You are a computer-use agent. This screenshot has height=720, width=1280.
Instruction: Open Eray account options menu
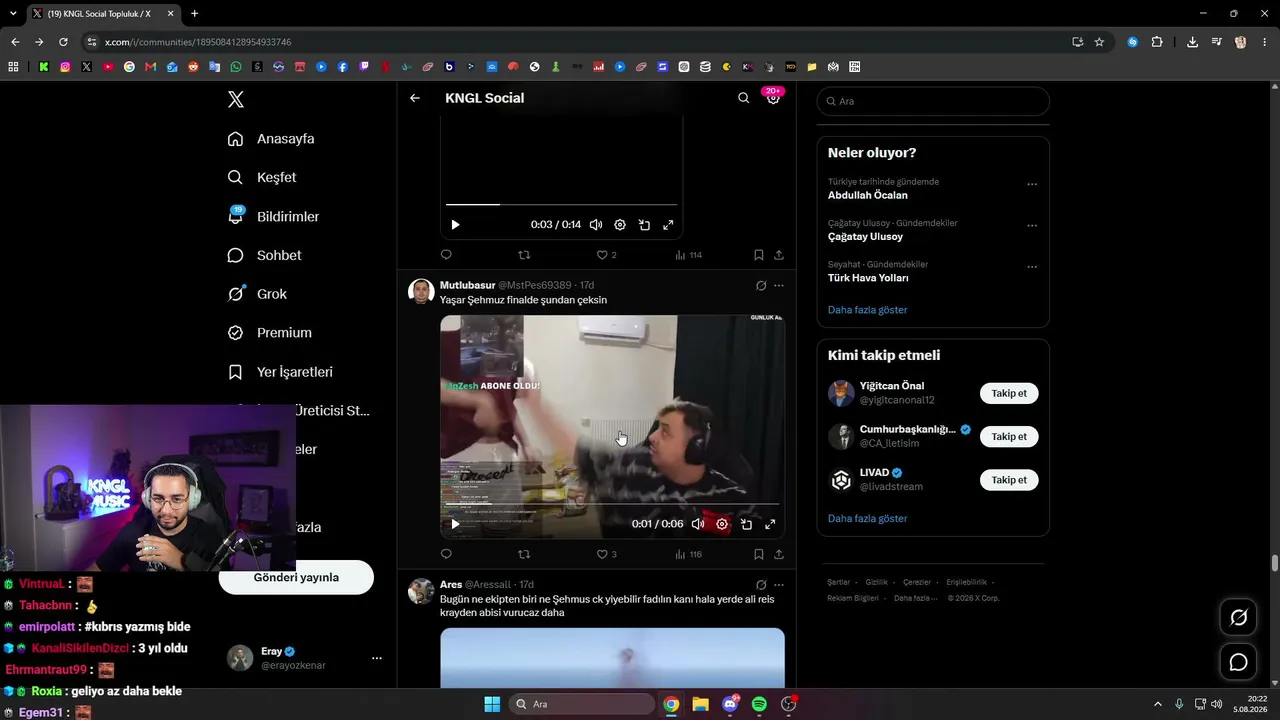[x=377, y=658]
